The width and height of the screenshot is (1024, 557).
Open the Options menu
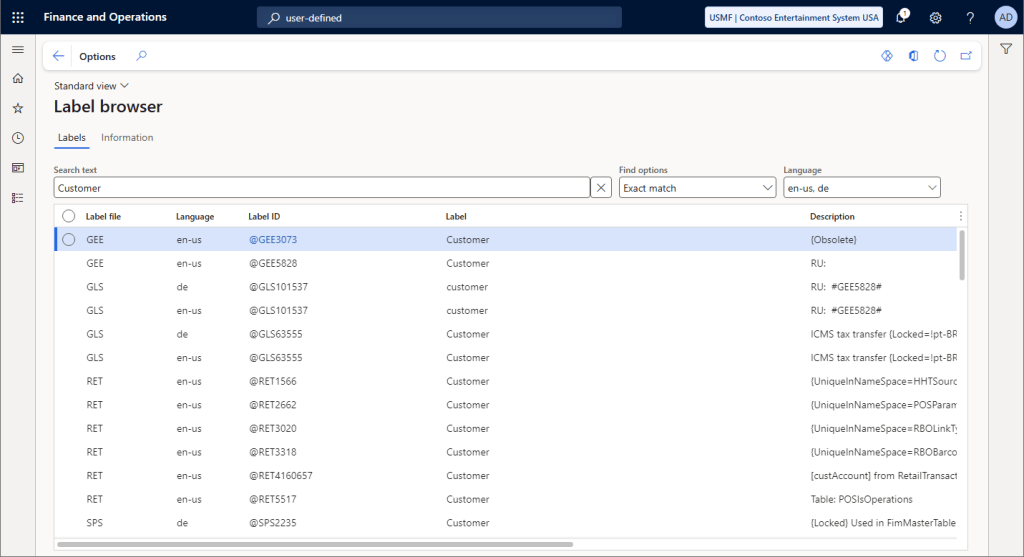click(x=97, y=56)
